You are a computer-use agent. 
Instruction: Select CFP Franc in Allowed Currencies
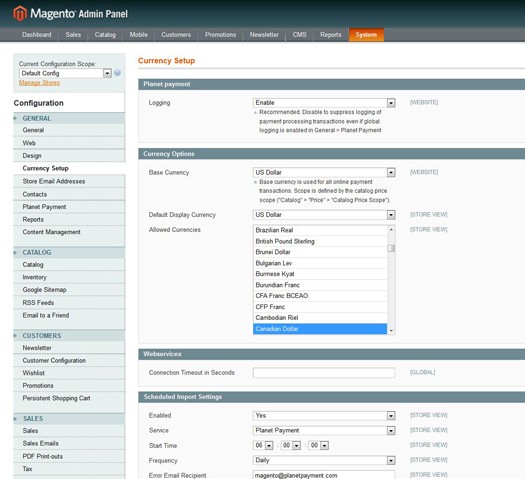coord(320,307)
